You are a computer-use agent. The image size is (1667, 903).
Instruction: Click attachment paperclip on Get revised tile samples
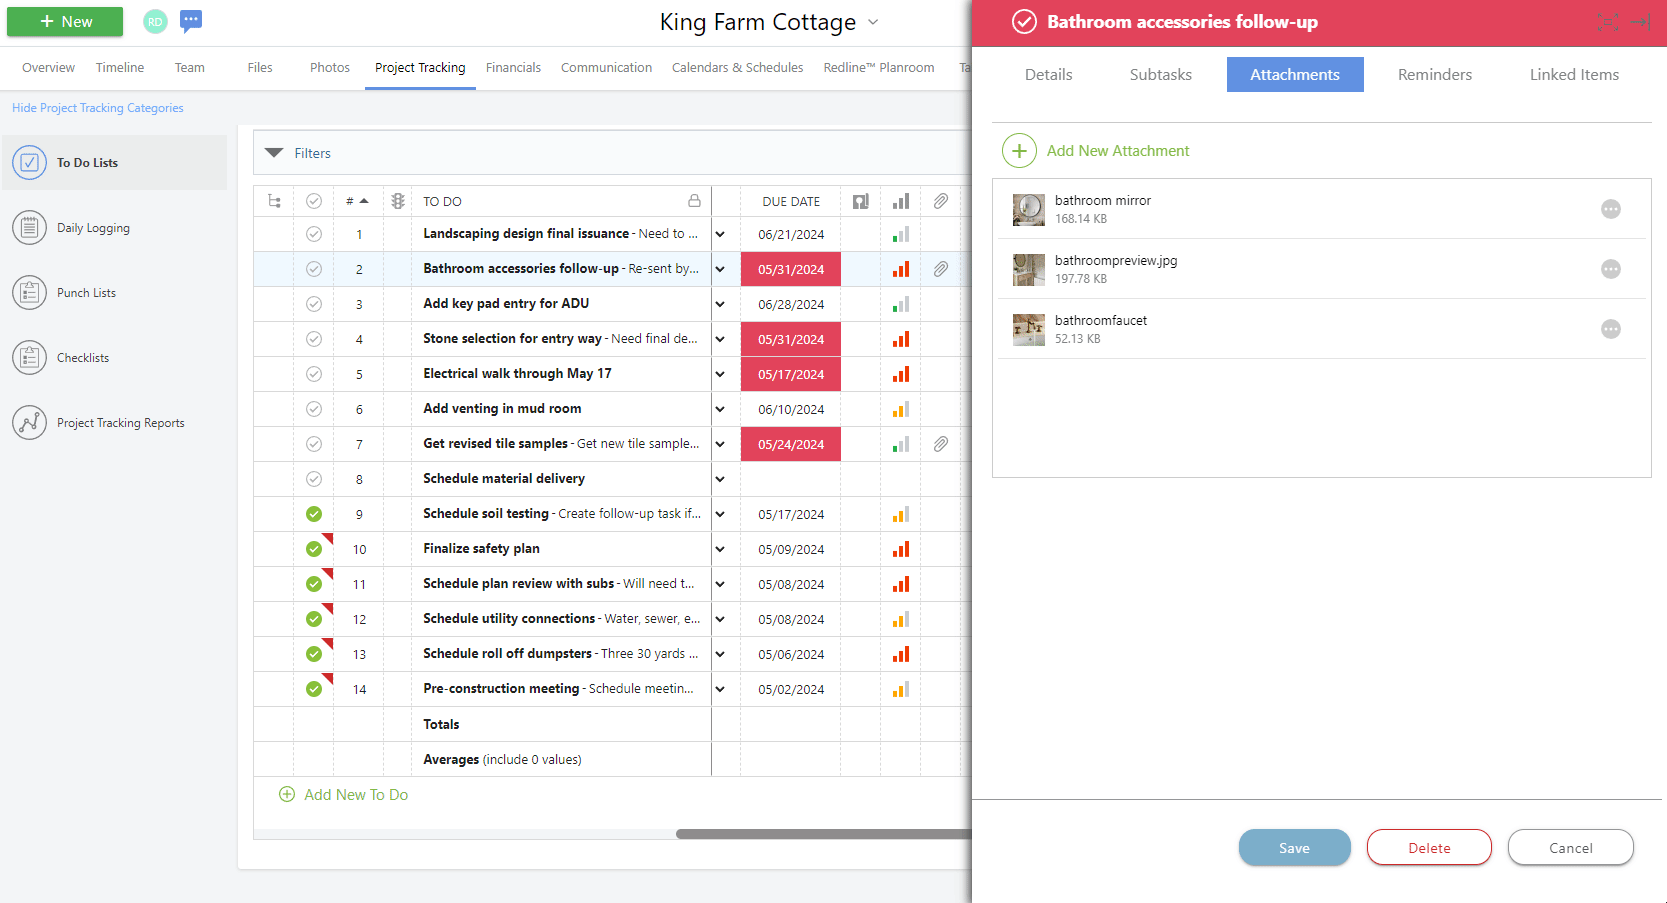[940, 444]
